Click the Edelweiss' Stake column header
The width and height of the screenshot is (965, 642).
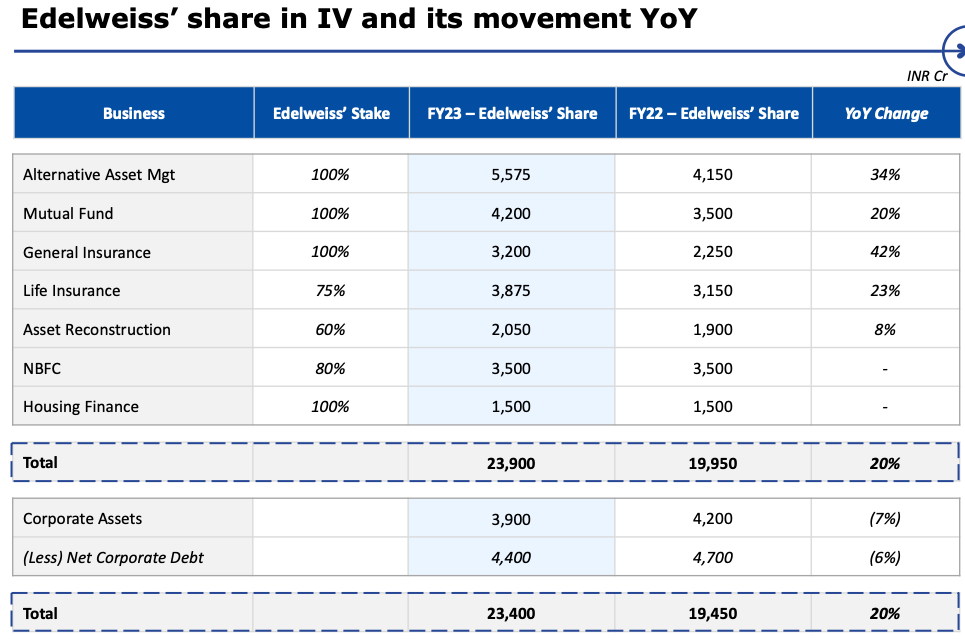click(331, 113)
